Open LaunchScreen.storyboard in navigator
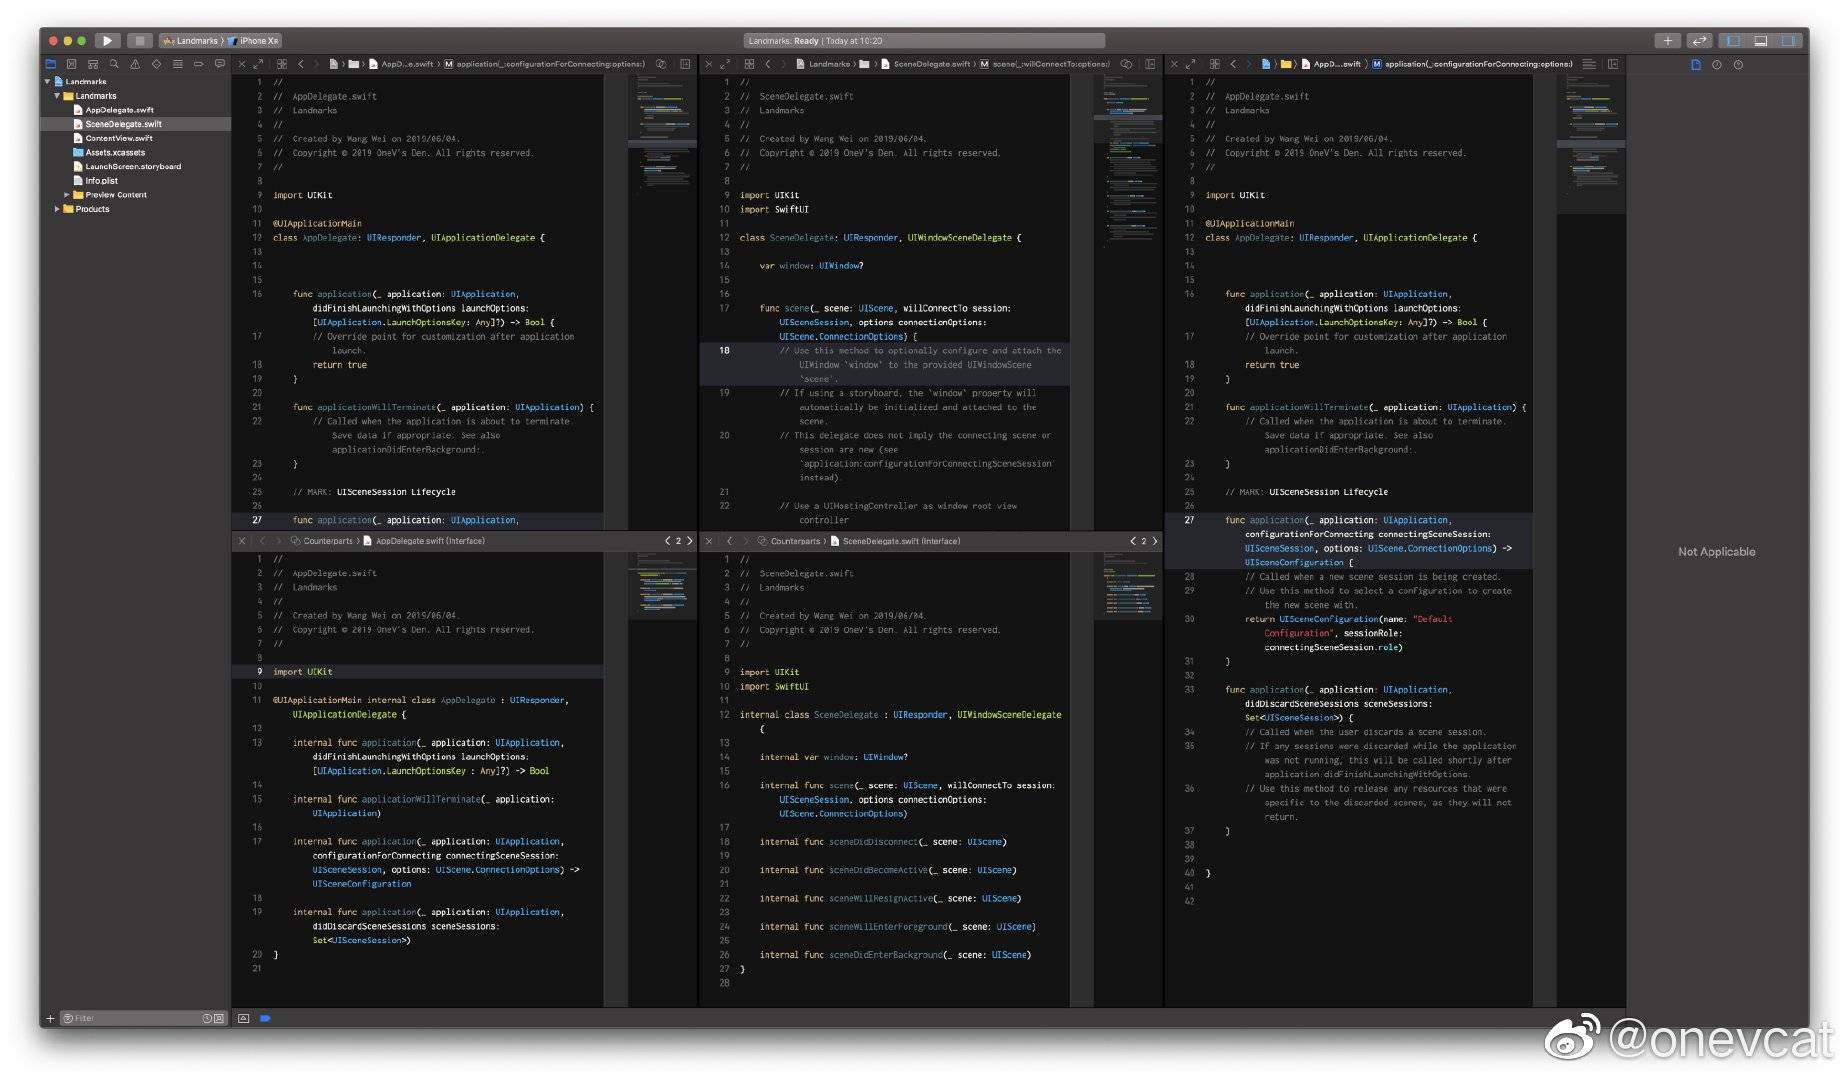This screenshot has height=1080, width=1848. point(132,166)
